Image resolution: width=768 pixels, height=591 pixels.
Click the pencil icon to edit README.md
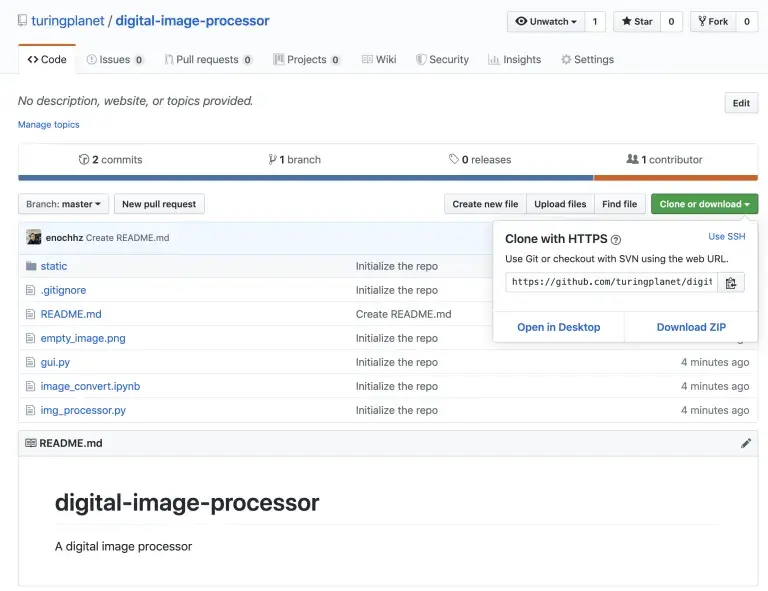coord(745,443)
